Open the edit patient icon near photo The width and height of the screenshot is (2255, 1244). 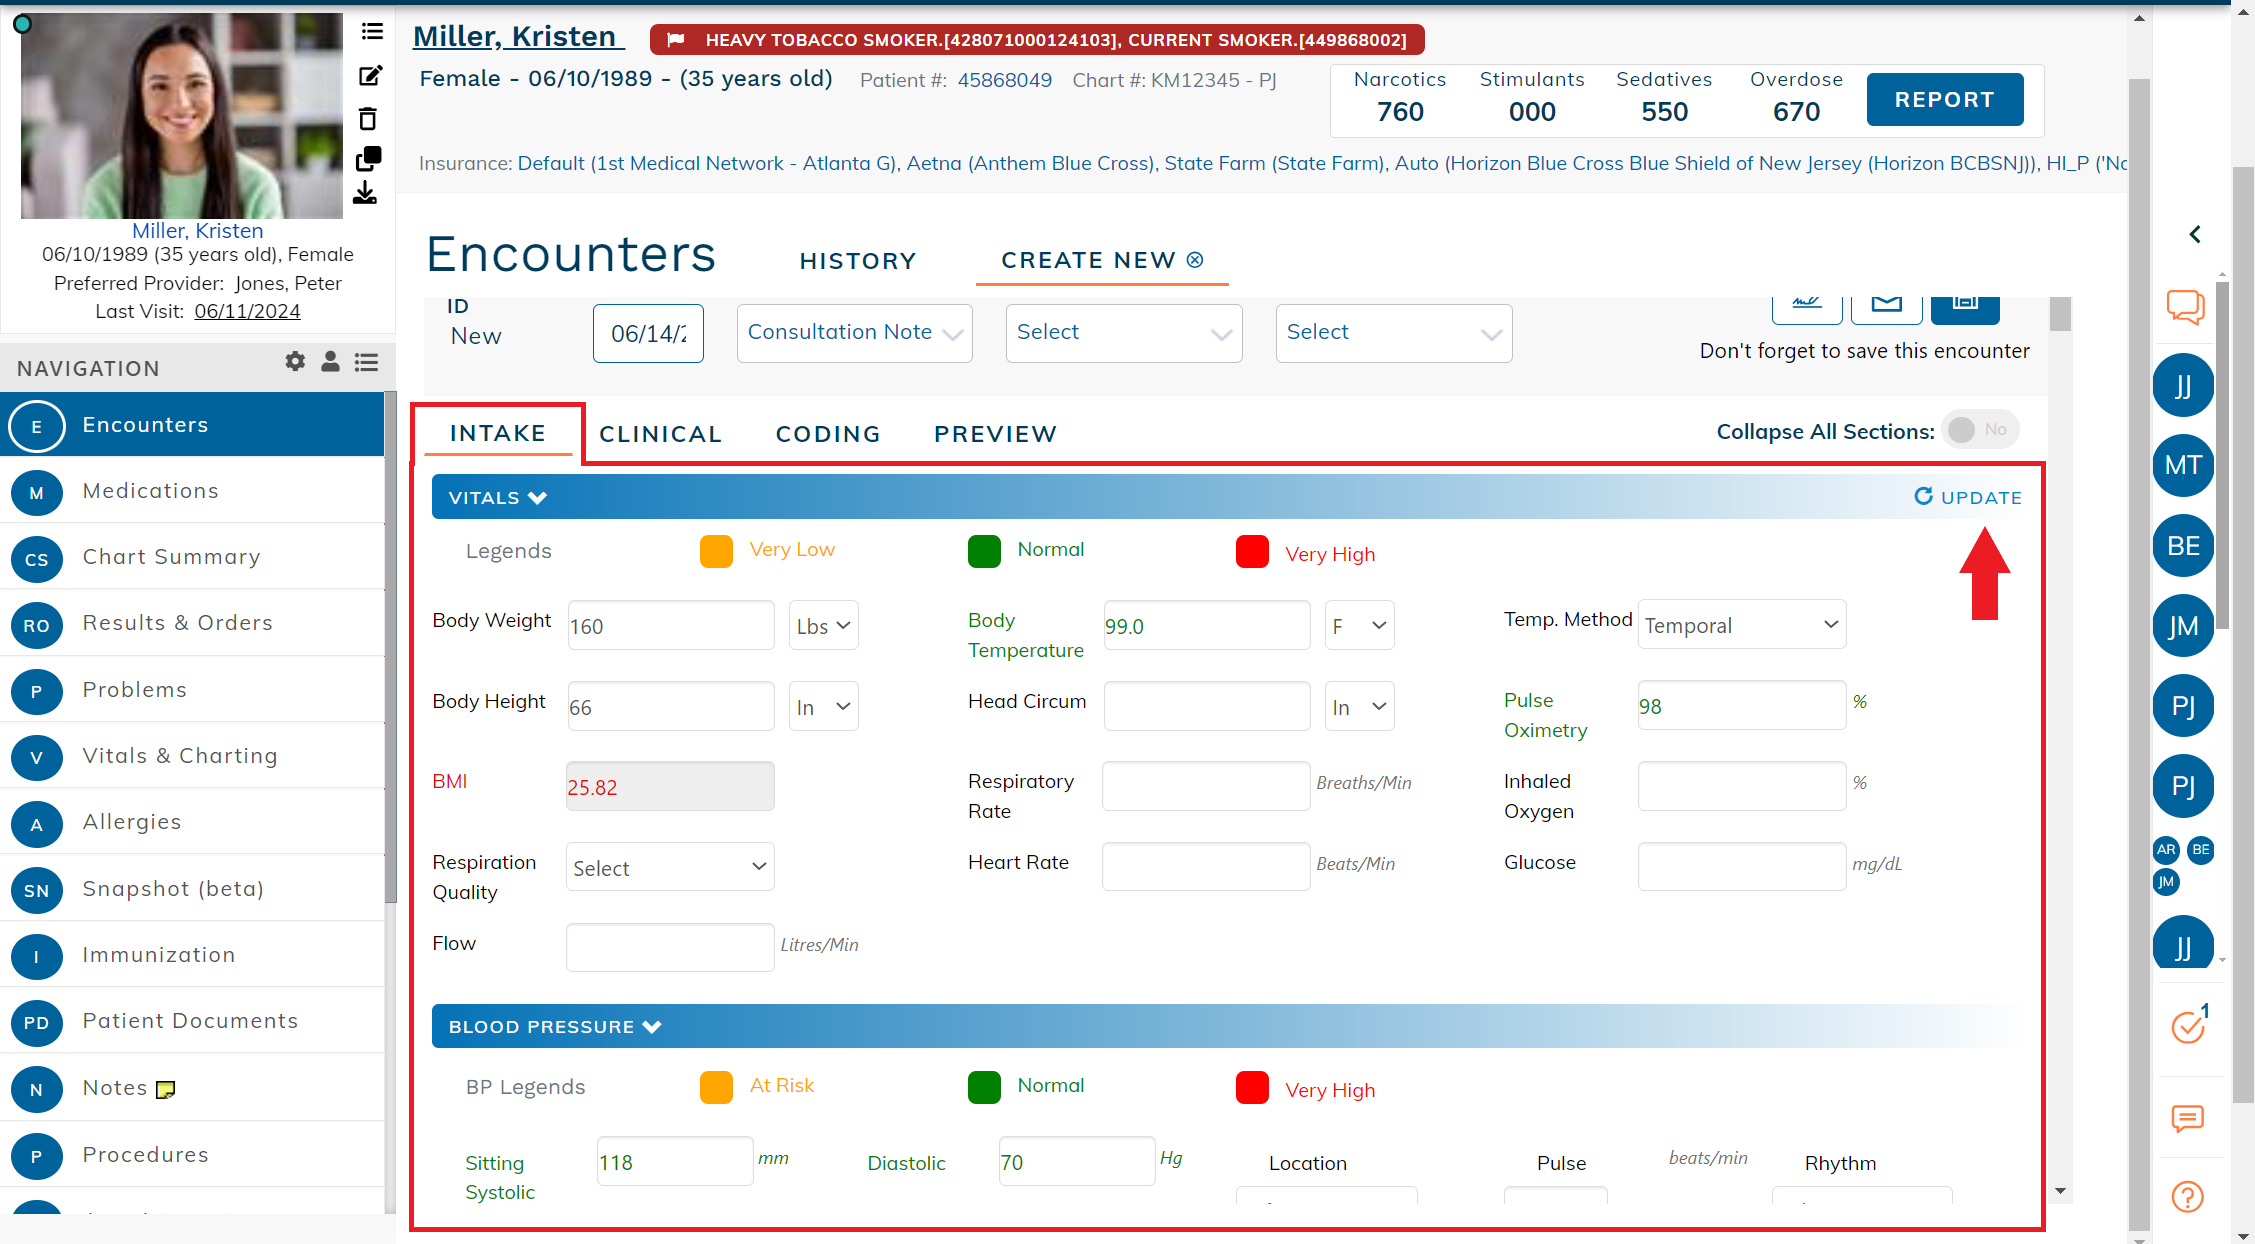pos(370,75)
